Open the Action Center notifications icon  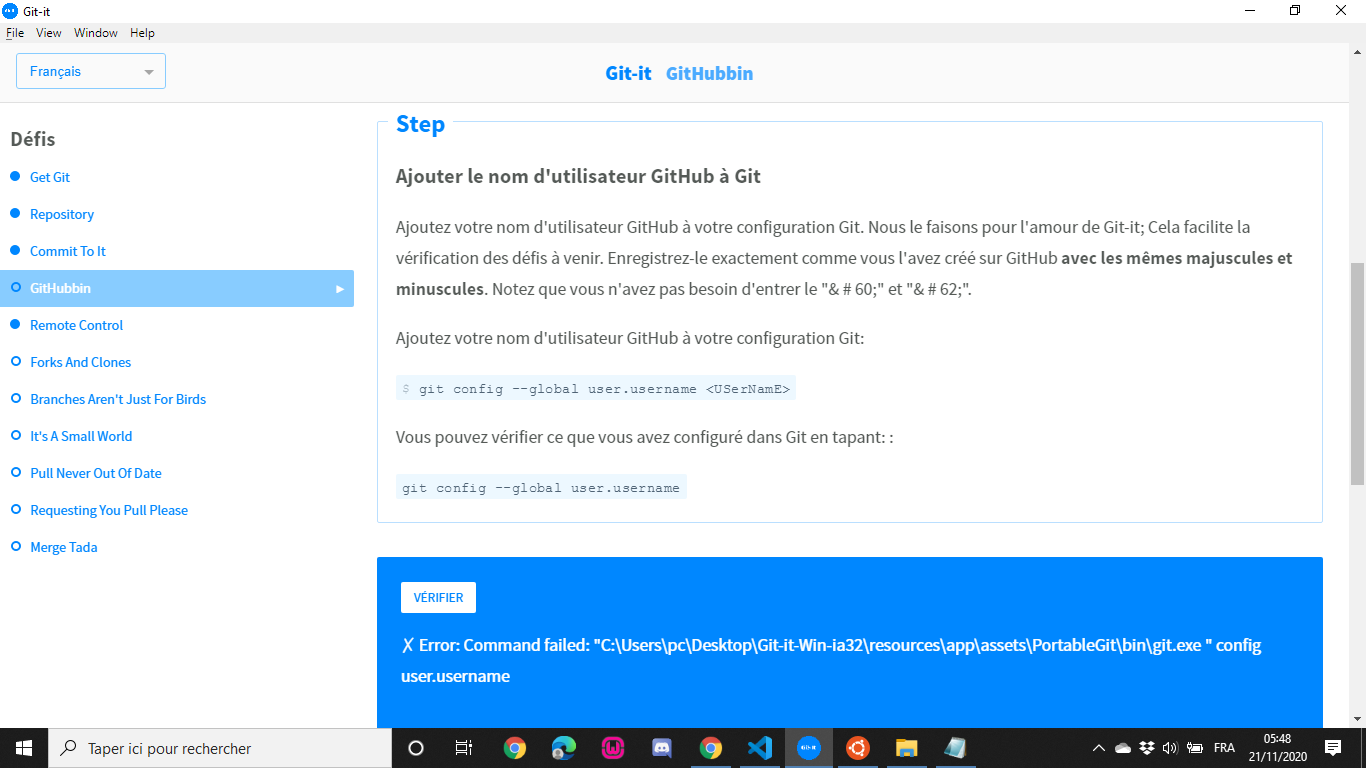1333,748
